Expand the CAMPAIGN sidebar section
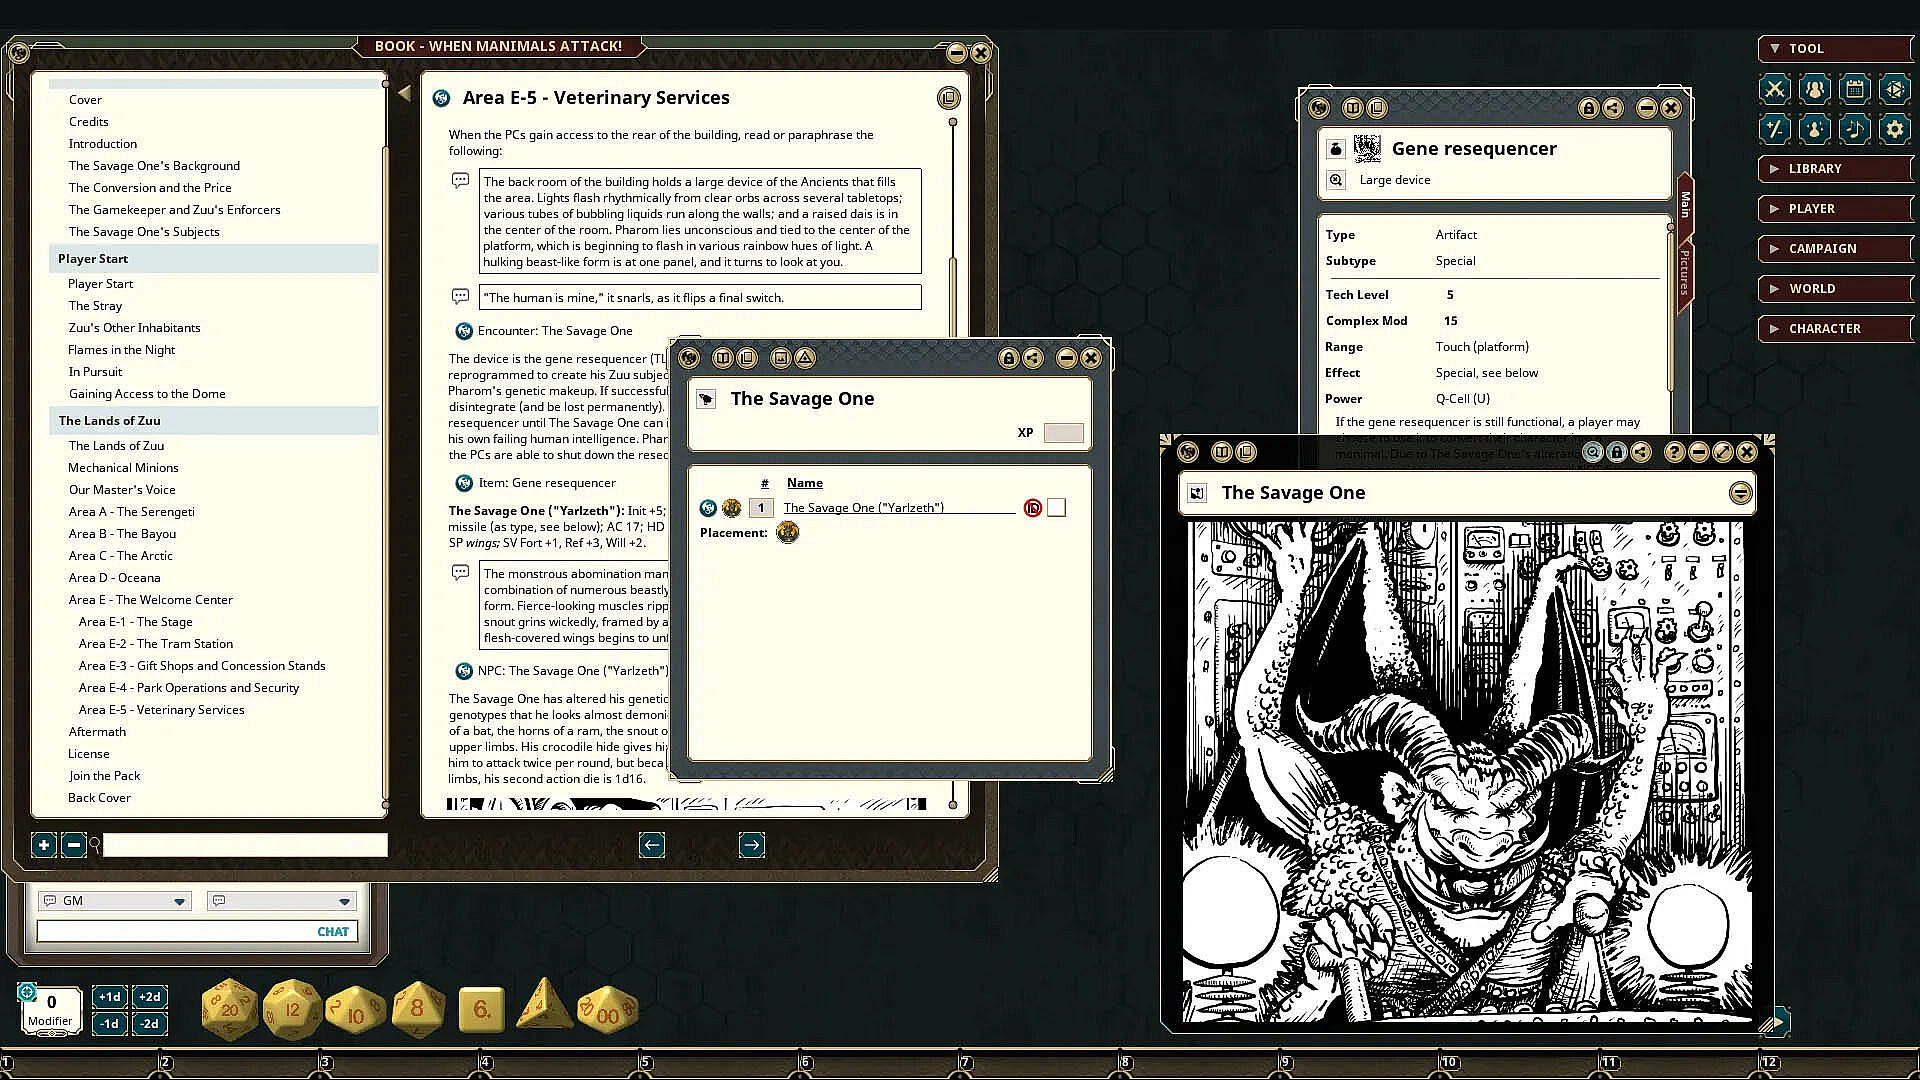Image resolution: width=1920 pixels, height=1080 pixels. (x=1835, y=248)
